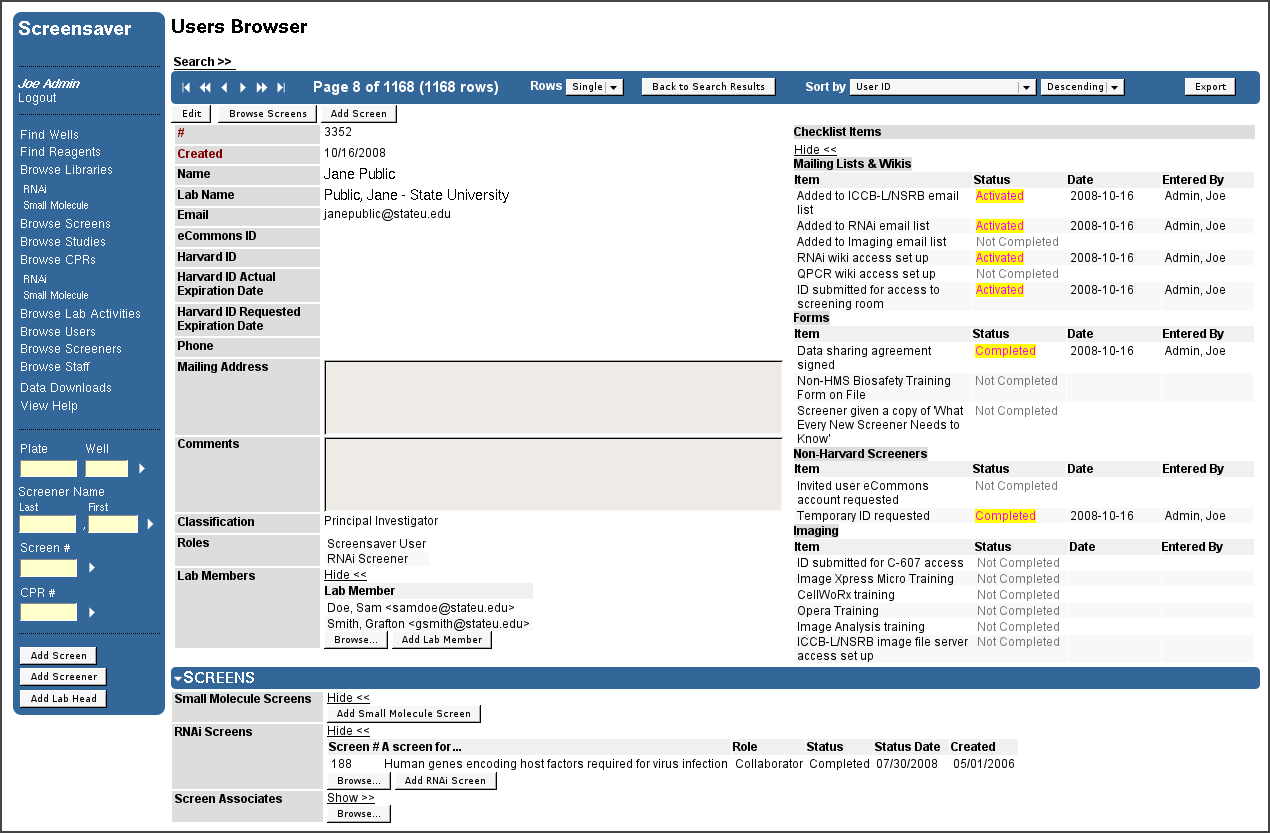Image resolution: width=1270 pixels, height=833 pixels.
Task: Submit CPR # search arrow
Action: (91, 612)
